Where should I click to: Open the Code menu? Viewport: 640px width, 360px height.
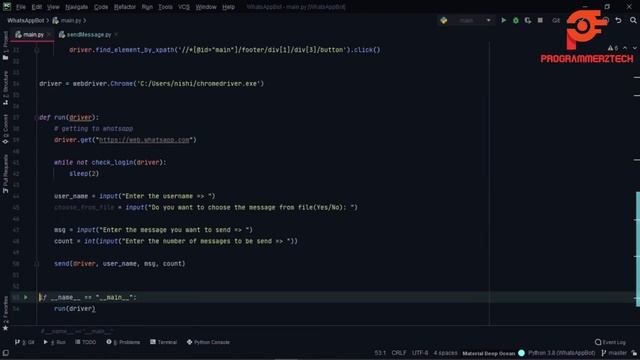point(101,7)
